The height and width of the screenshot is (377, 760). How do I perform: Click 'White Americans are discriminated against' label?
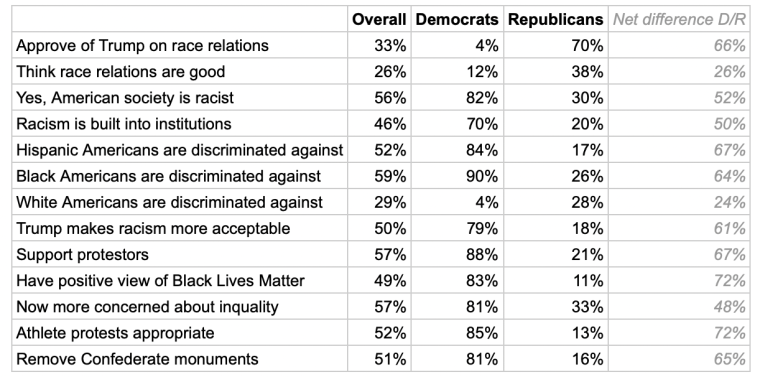pyautogui.click(x=169, y=203)
